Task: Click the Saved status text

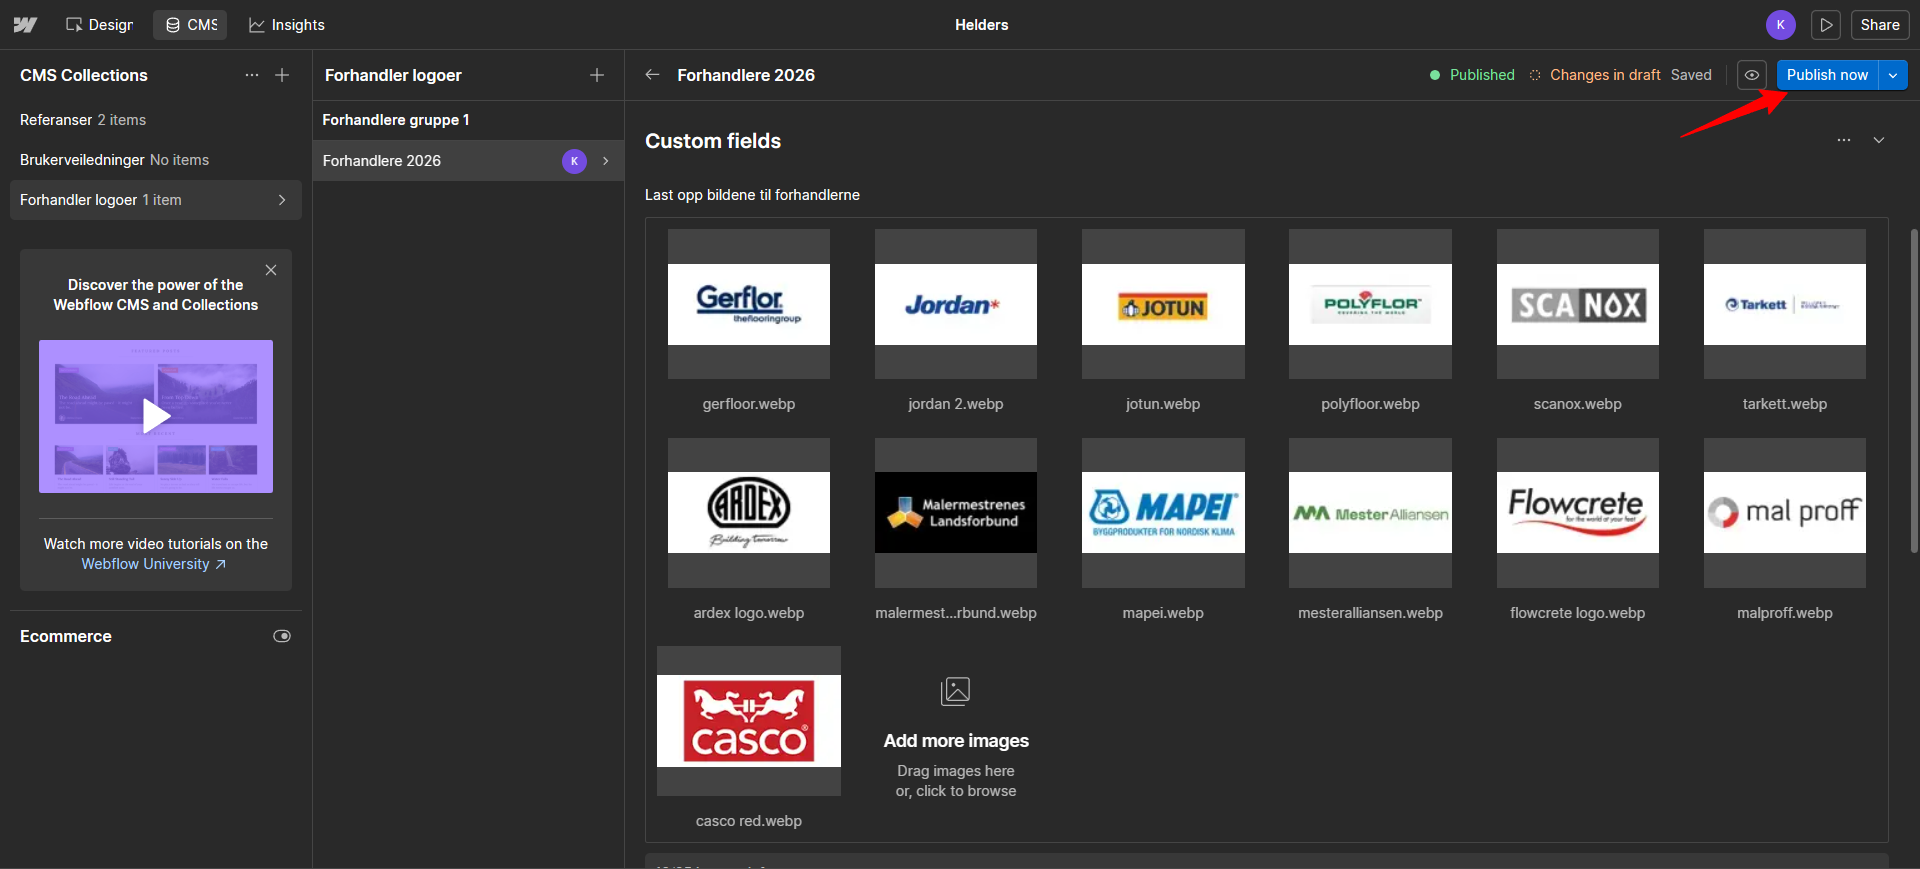Action: (1691, 75)
